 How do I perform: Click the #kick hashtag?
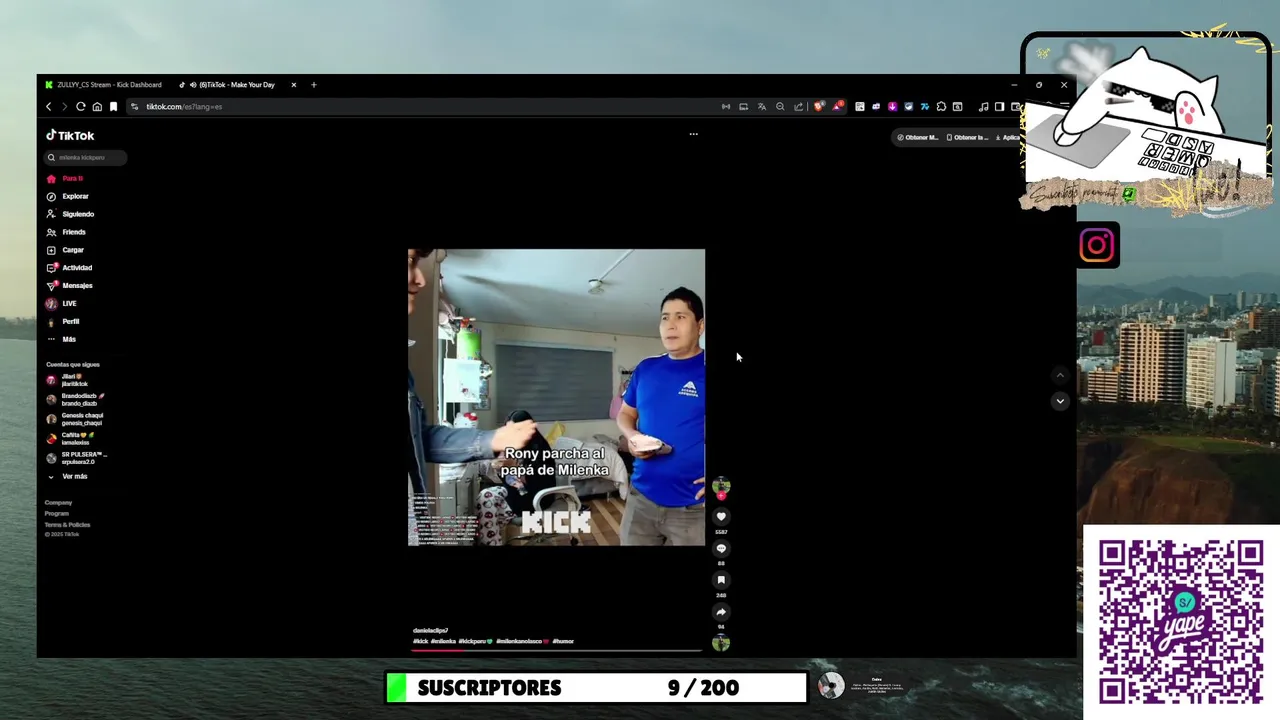[420, 641]
